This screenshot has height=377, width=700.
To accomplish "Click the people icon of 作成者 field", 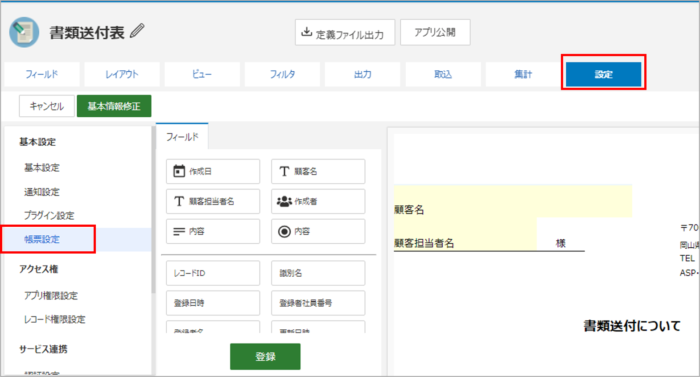I will tap(284, 201).
